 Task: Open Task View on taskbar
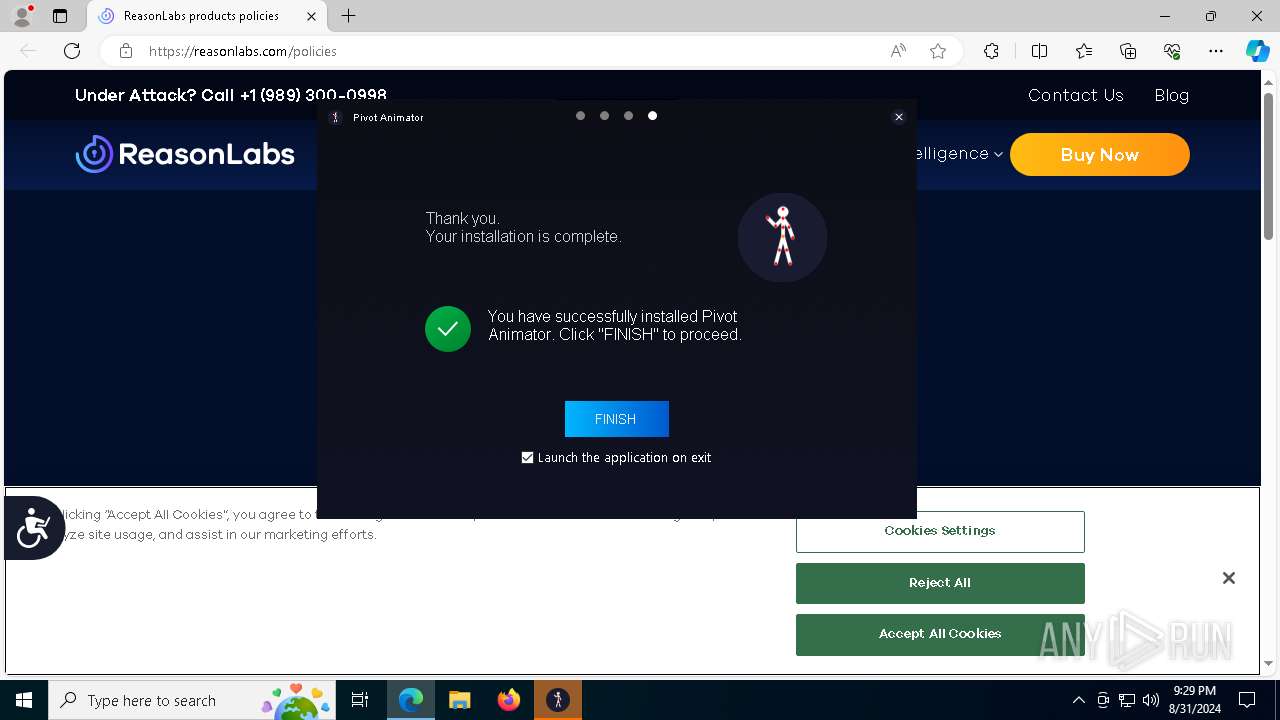(360, 700)
